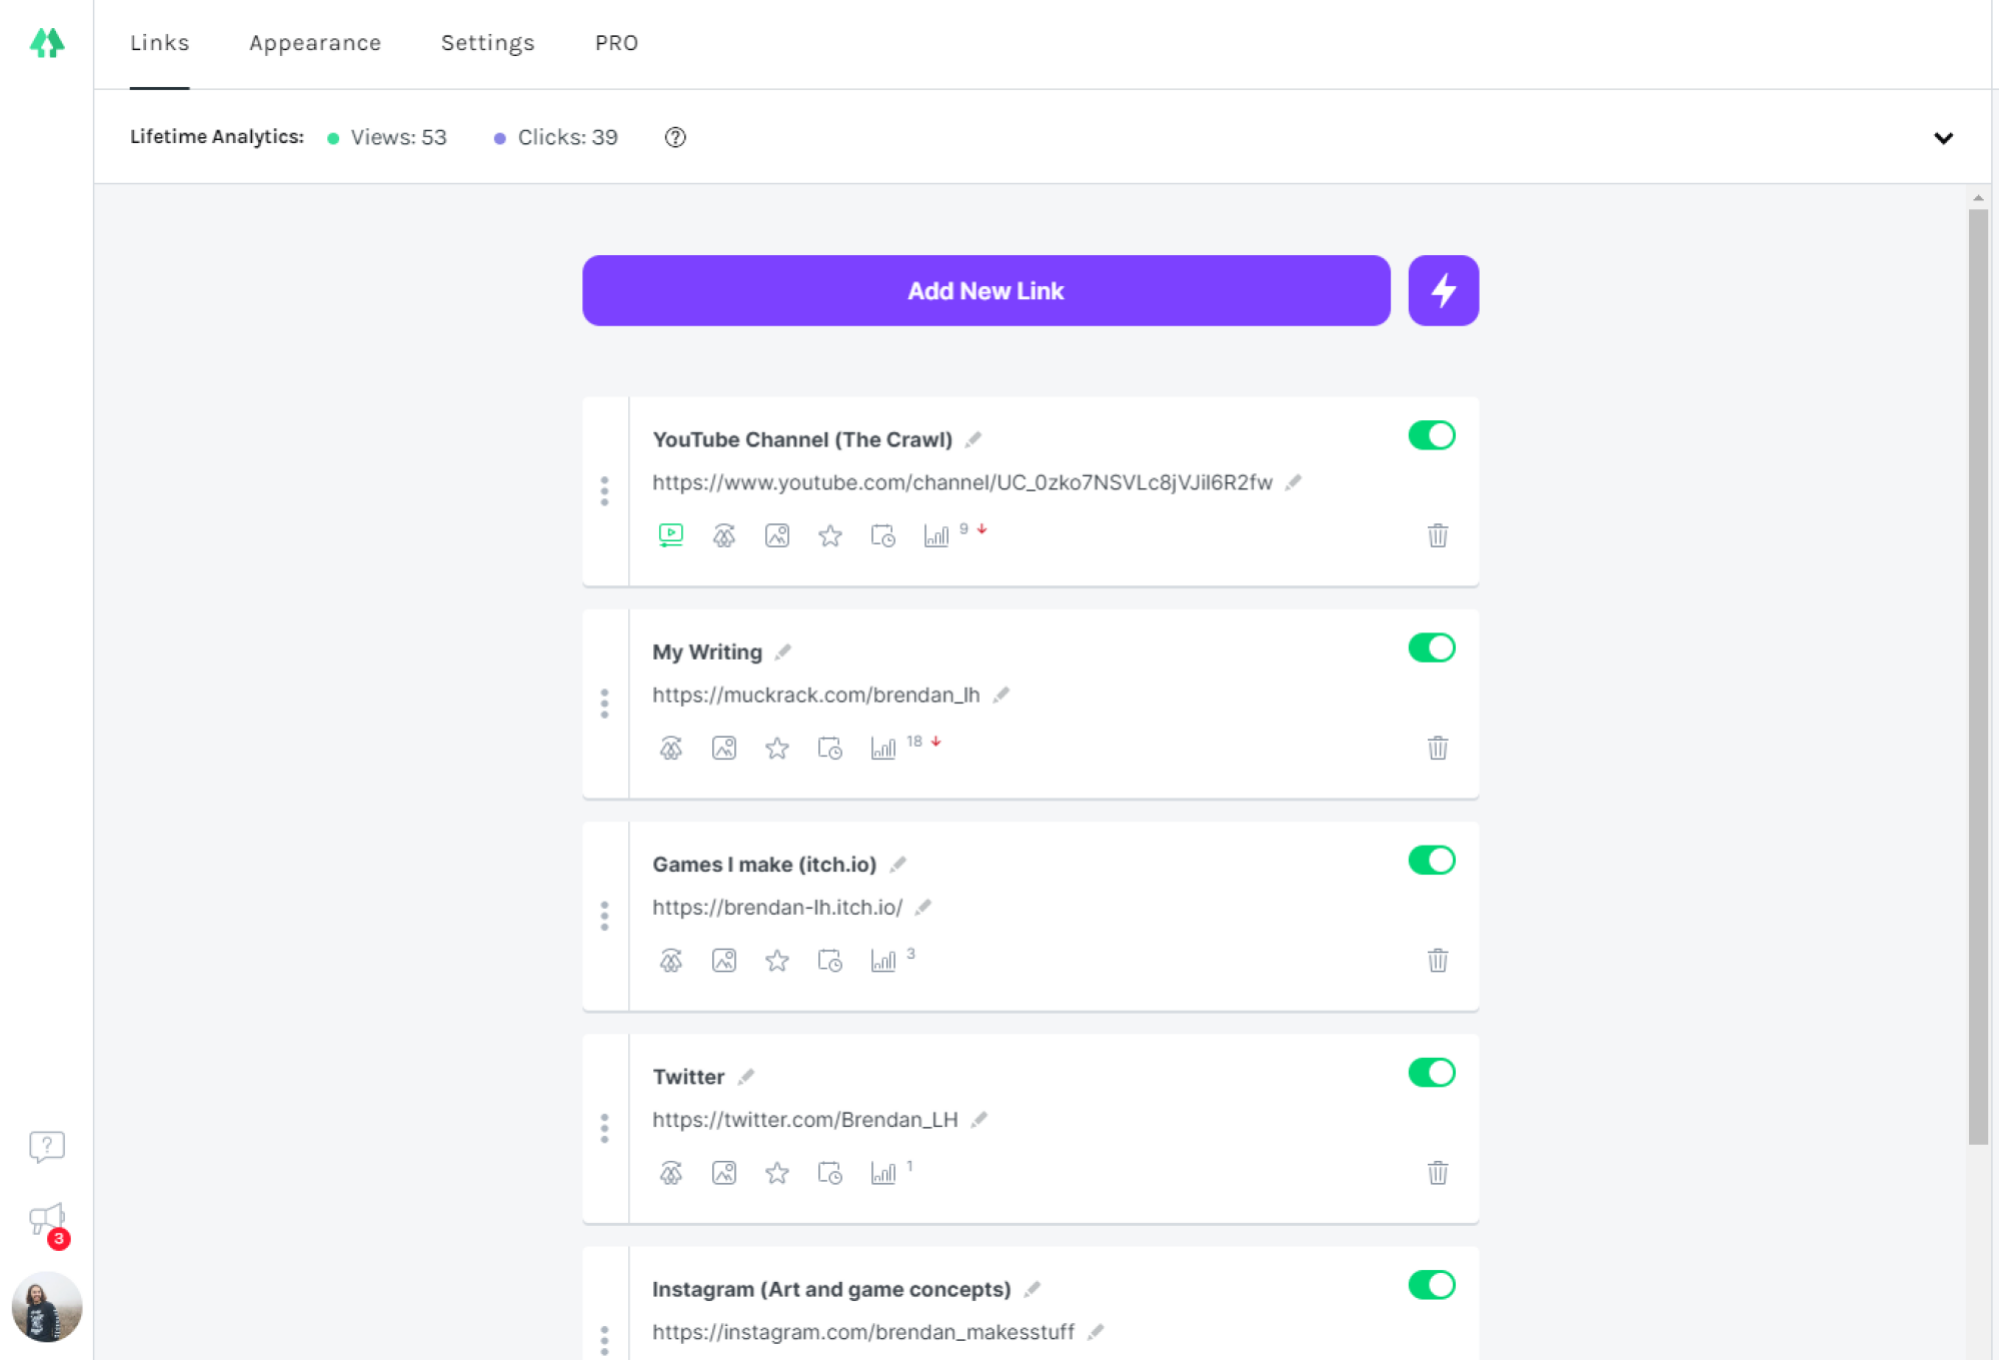Delete the YouTube Channel link via trash icon
The height and width of the screenshot is (1360, 1999).
click(1437, 535)
